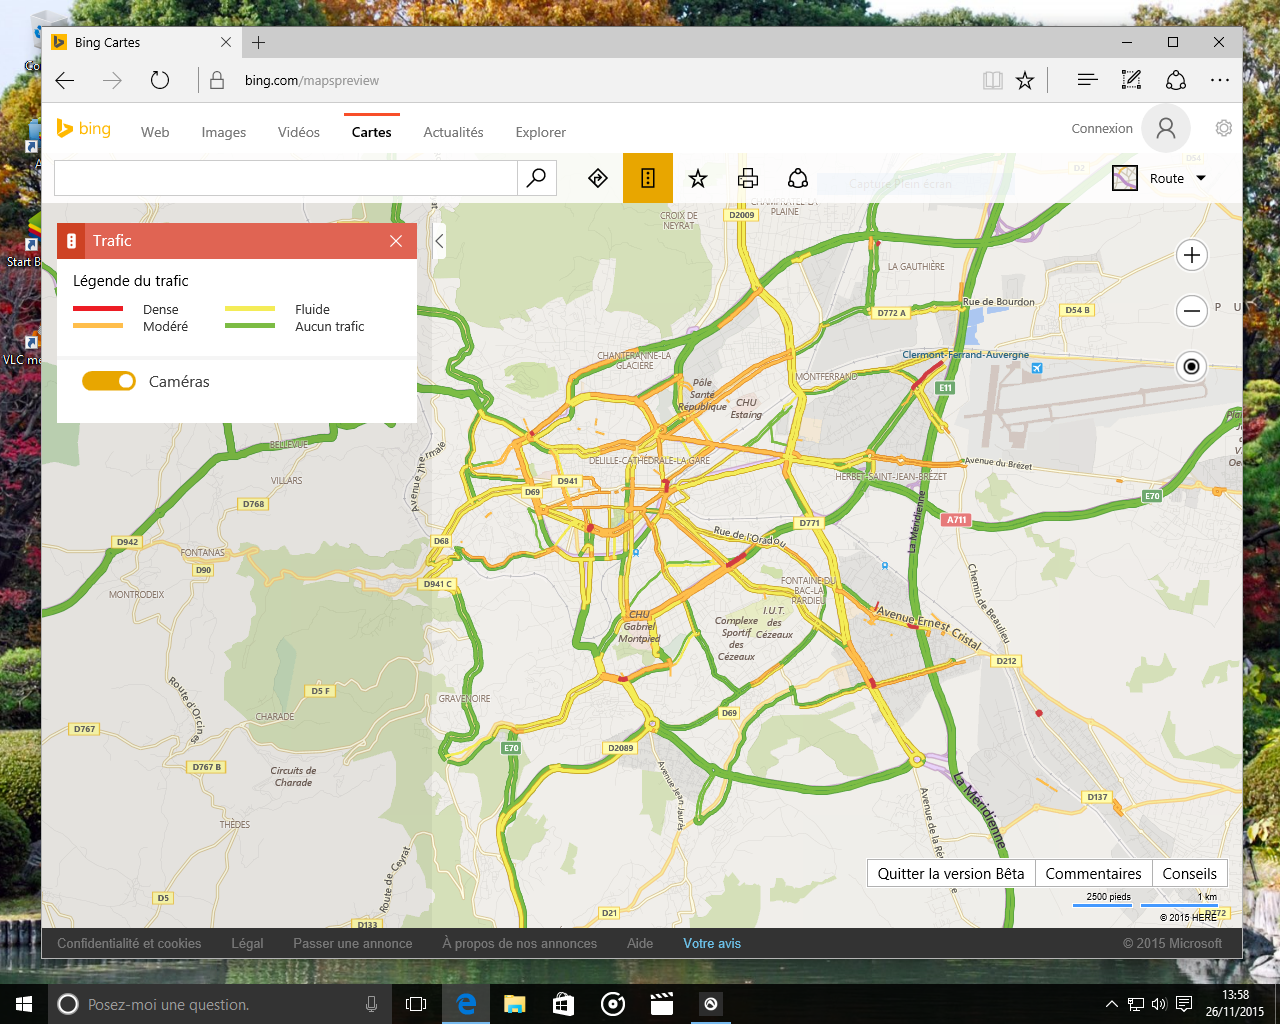The height and width of the screenshot is (1024, 1280).
Task: Click in the Bing maps search field
Action: (286, 178)
